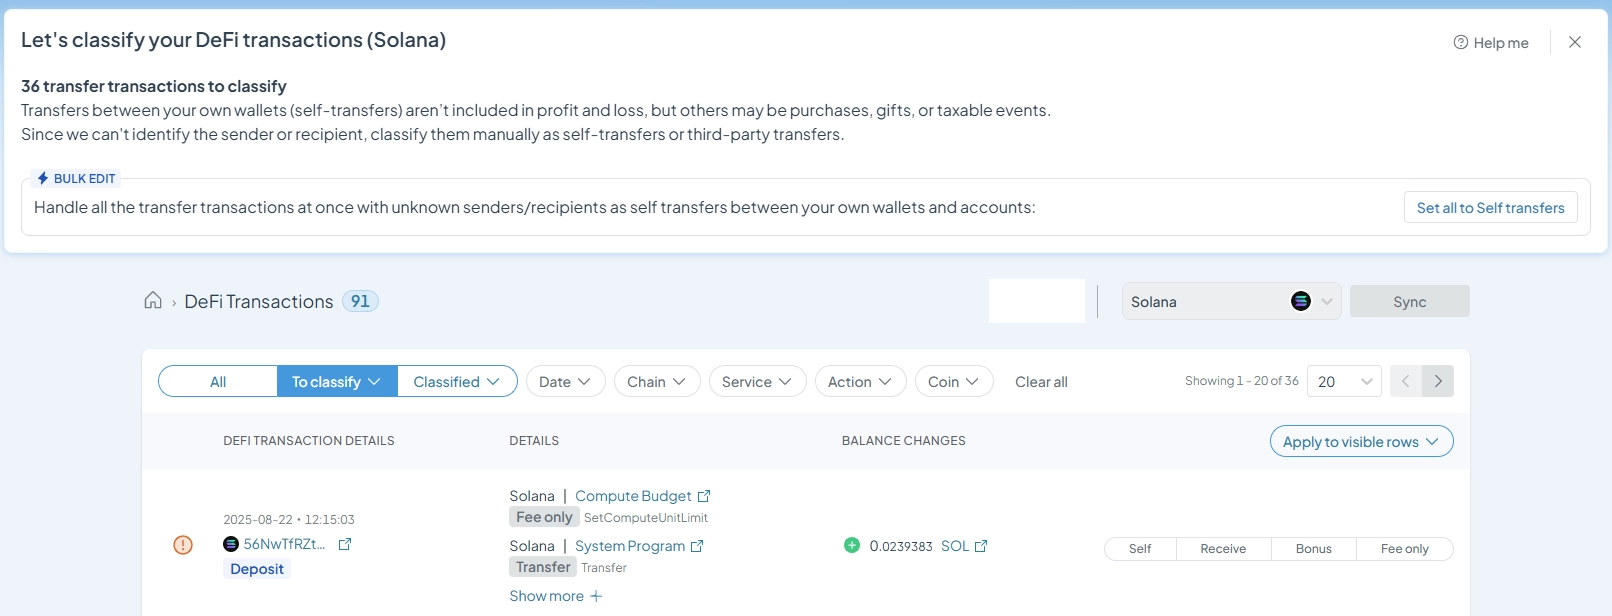1612x616 pixels.
Task: Click the DEFI TRANSACTION DETAILS column header
Action: (309, 441)
